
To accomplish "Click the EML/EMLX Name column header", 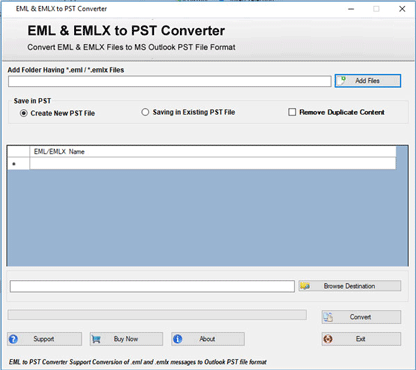I will click(x=213, y=152).
